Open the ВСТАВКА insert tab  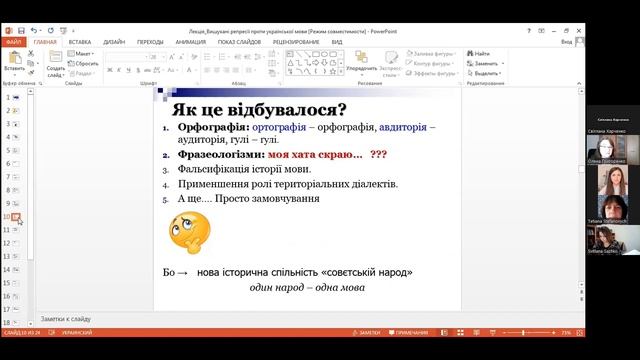coord(80,42)
